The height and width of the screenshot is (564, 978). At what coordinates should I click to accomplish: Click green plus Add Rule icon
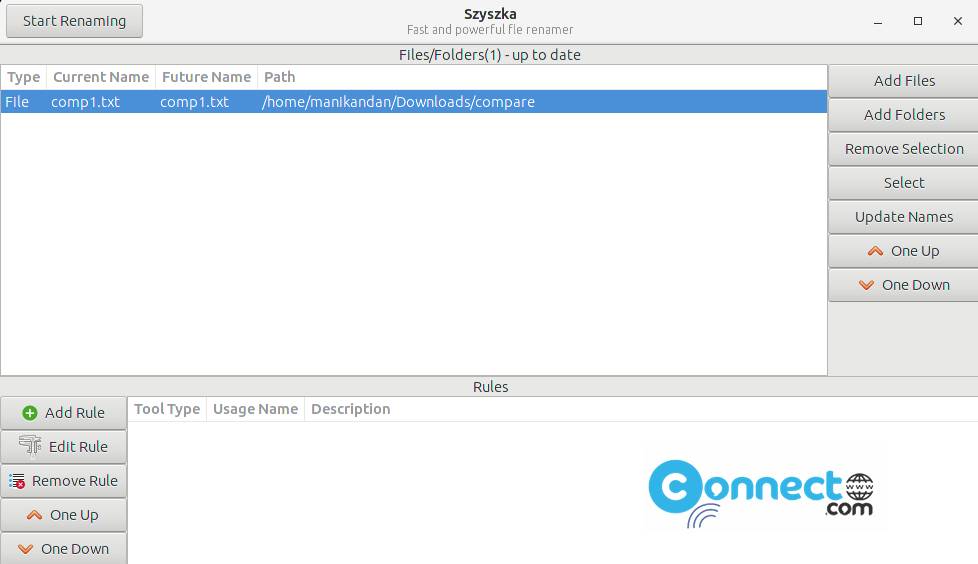pyautogui.click(x=29, y=413)
